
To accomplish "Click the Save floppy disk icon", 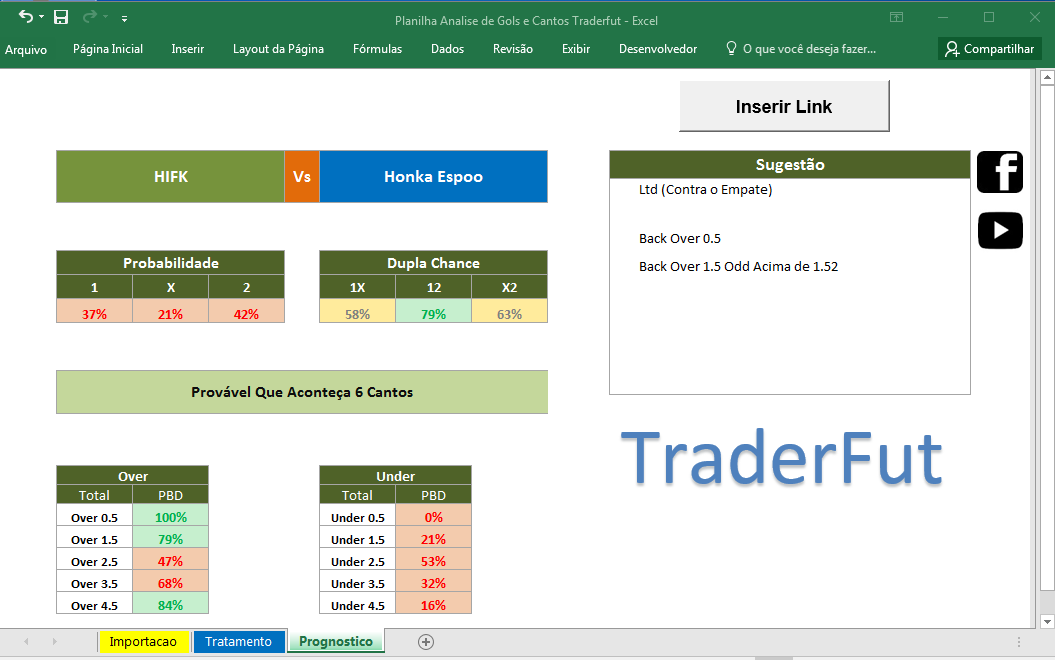I will (61, 17).
